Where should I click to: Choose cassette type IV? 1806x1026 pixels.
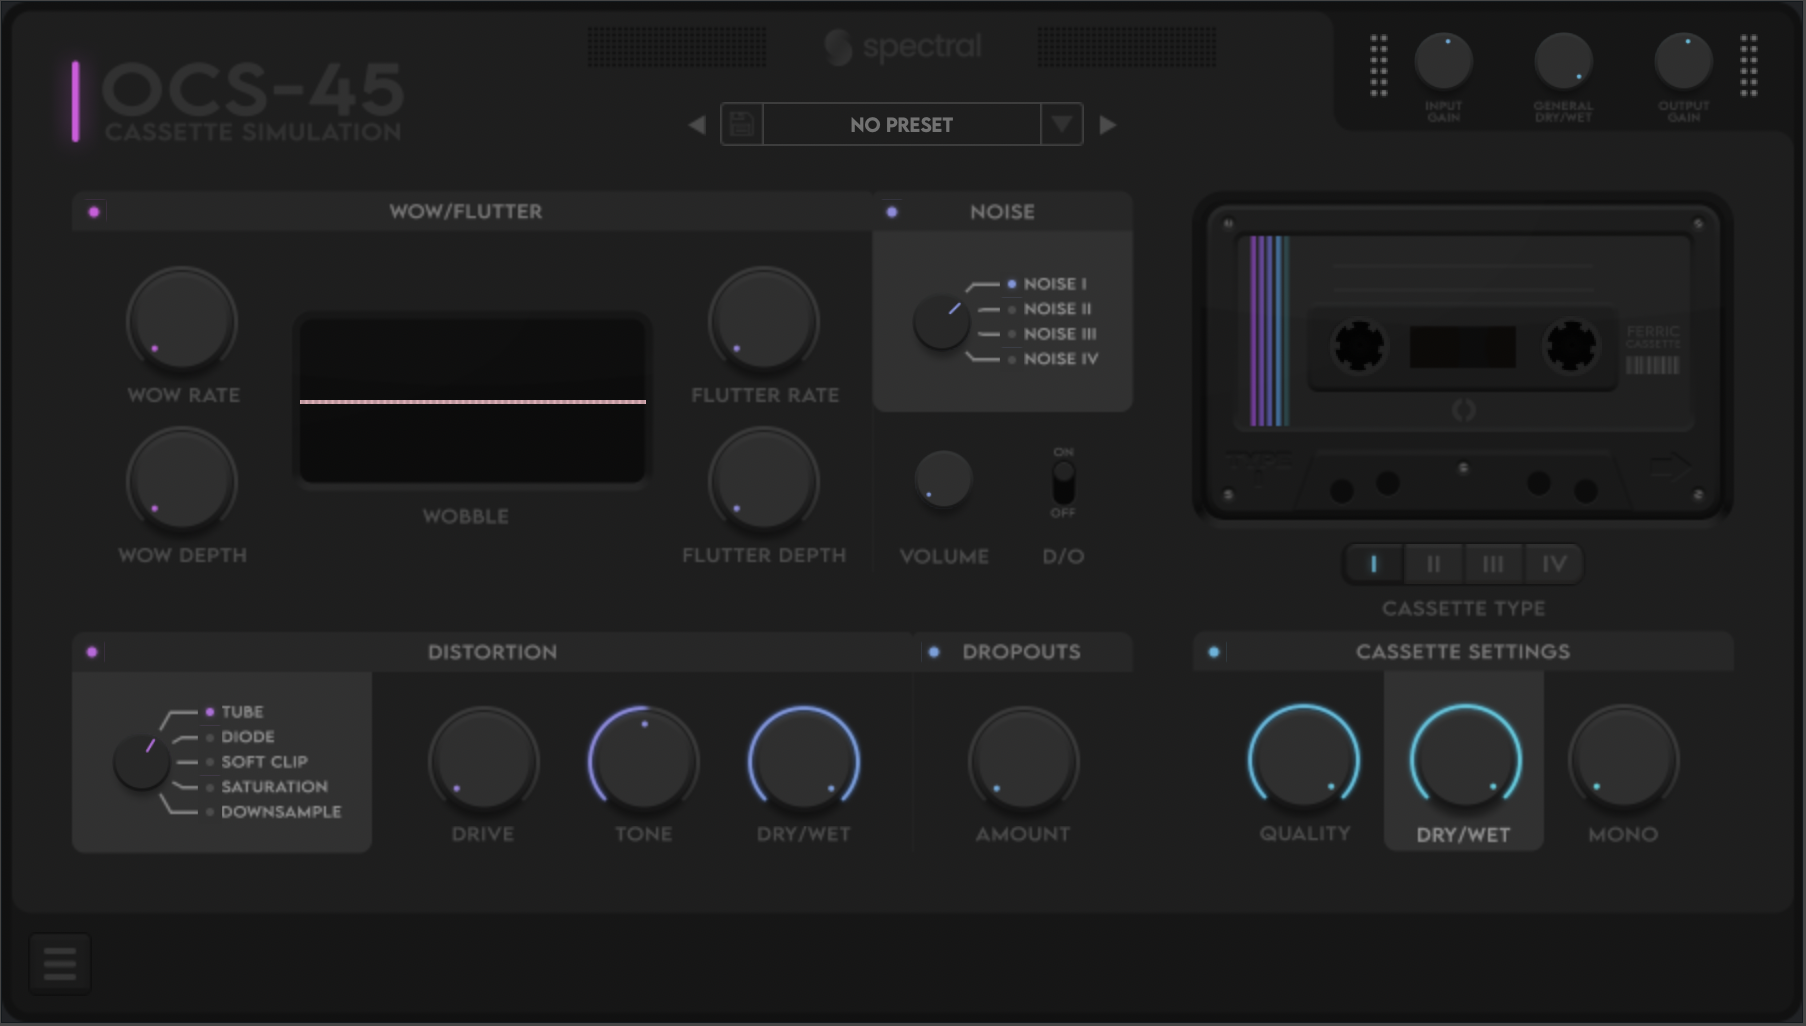pyautogui.click(x=1553, y=564)
